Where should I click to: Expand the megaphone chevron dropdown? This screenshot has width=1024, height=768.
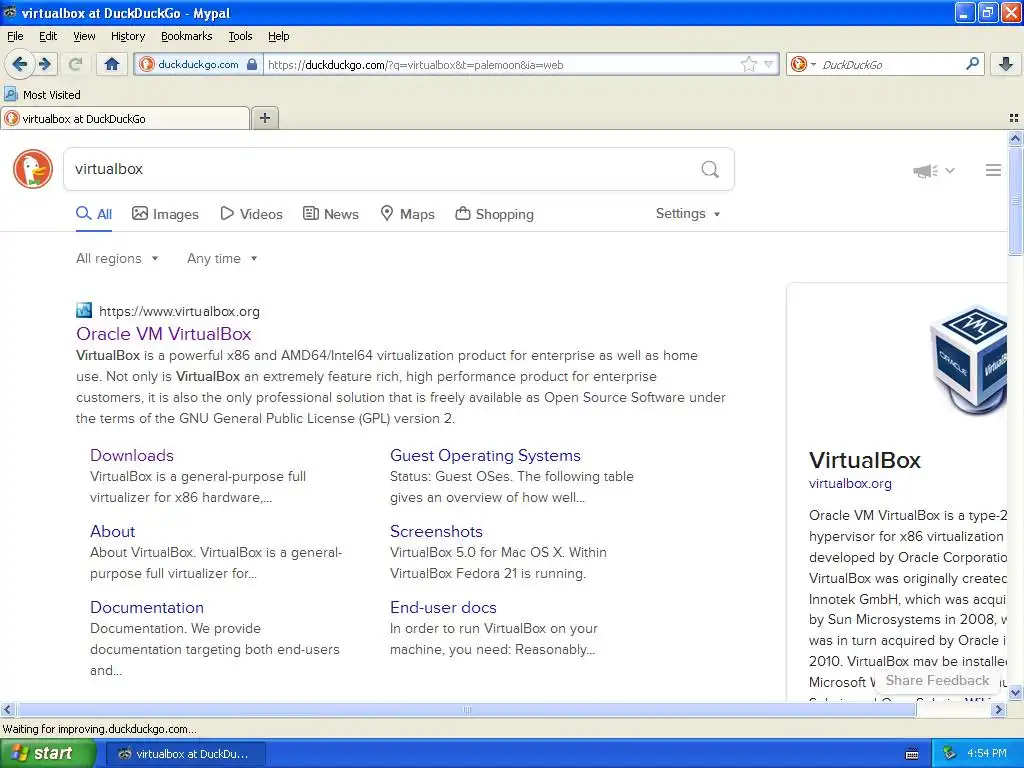pos(950,170)
